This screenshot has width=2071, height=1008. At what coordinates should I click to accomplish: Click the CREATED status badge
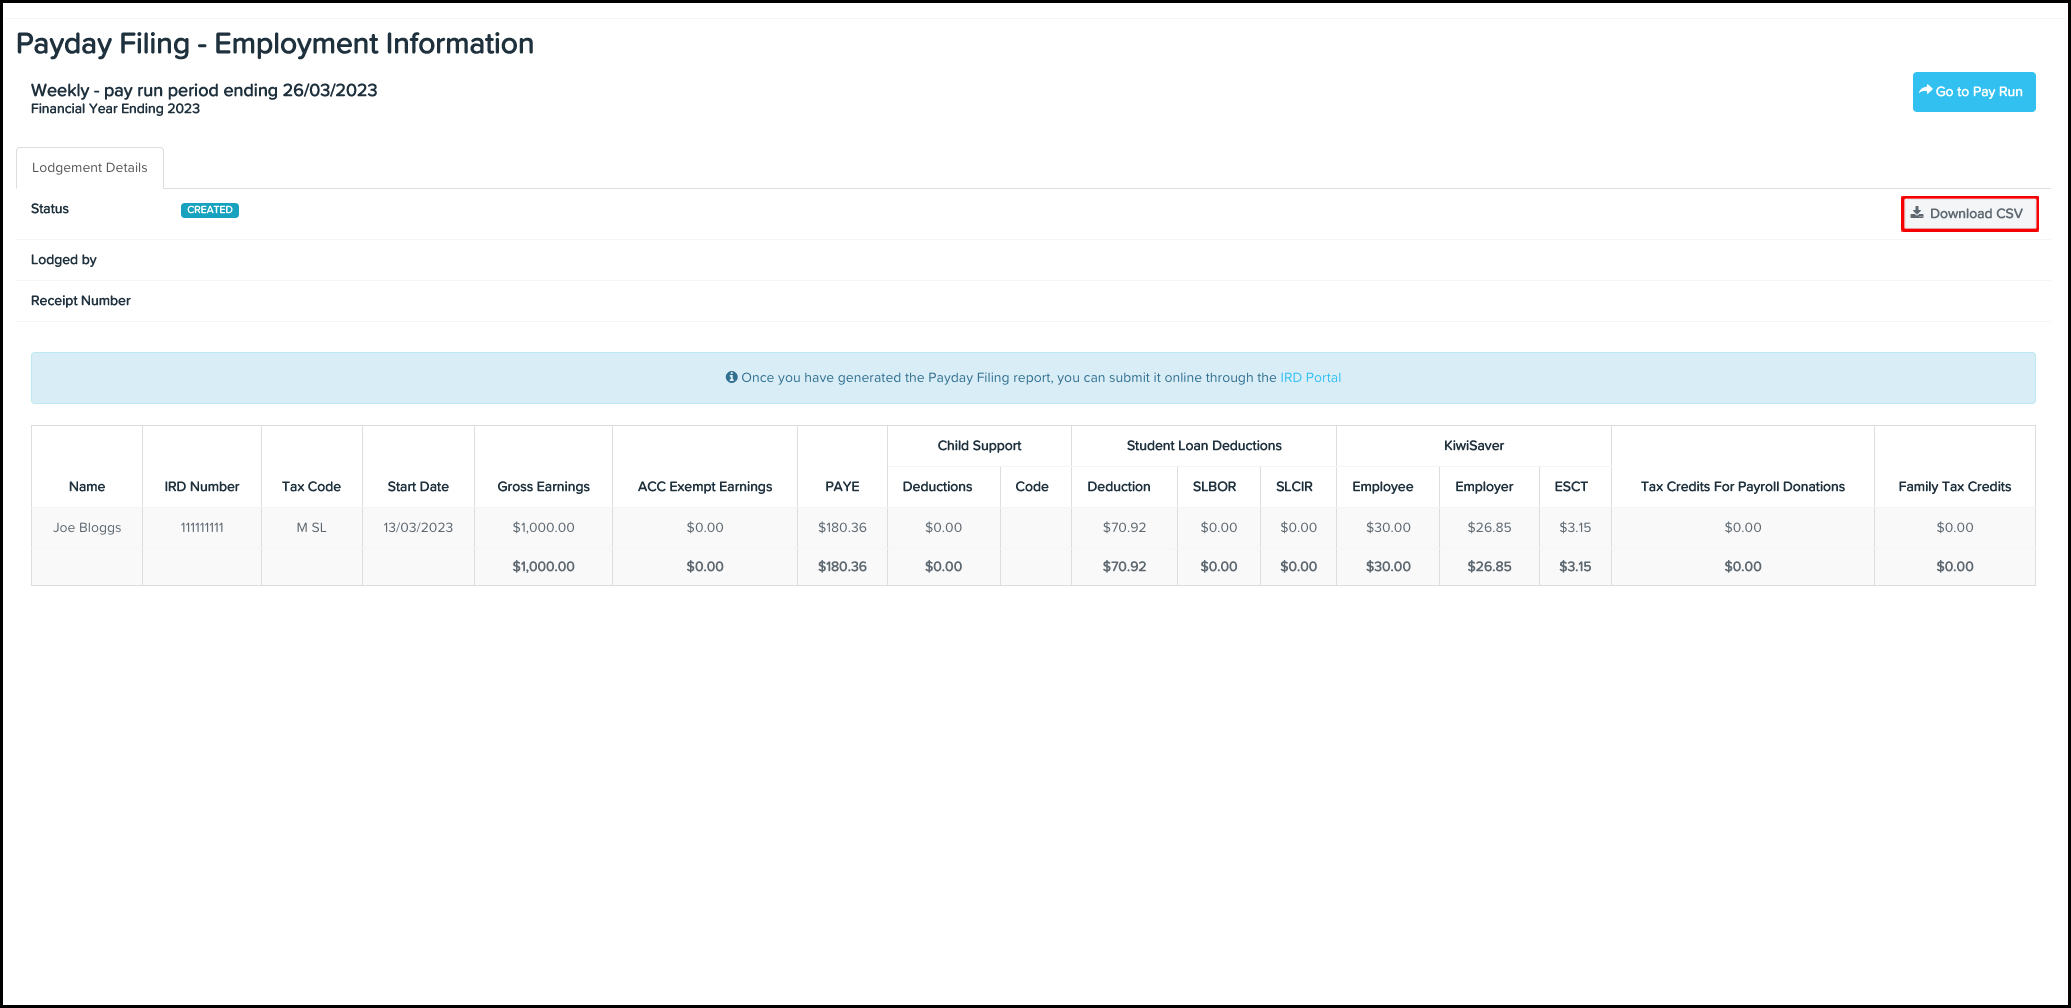click(x=210, y=210)
